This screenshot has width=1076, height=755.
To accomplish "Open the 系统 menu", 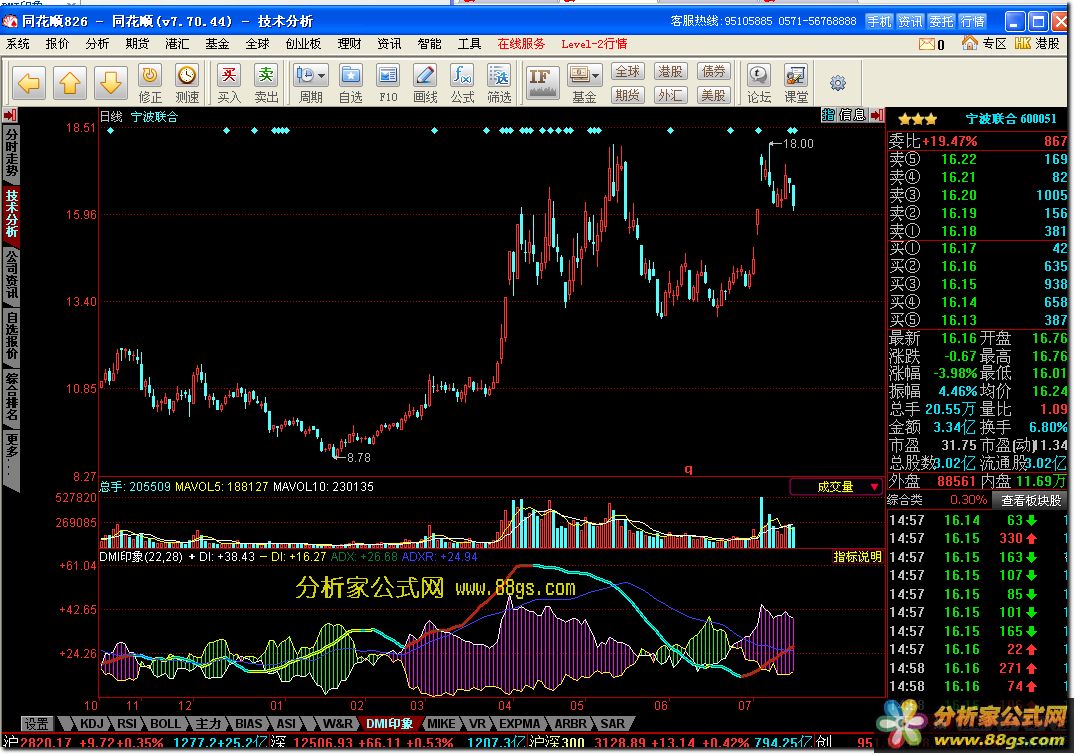I will click(18, 44).
